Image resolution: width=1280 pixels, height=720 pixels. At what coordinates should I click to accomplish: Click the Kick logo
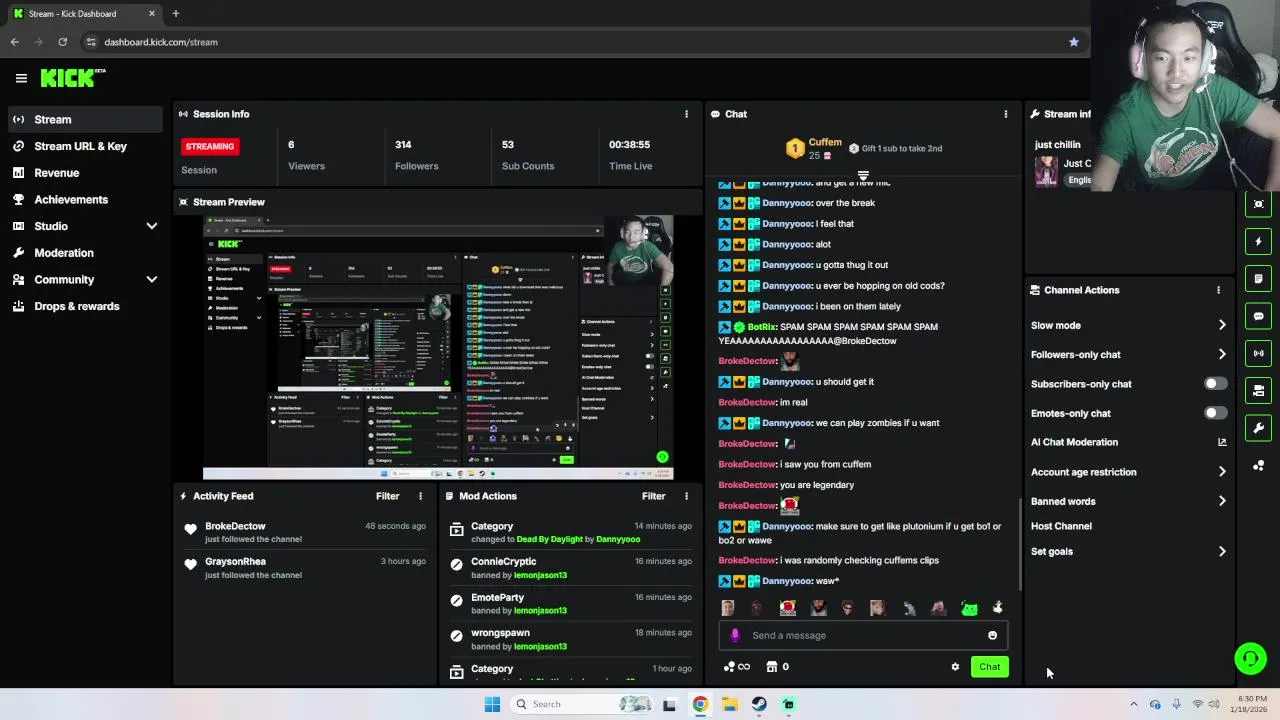72,78
